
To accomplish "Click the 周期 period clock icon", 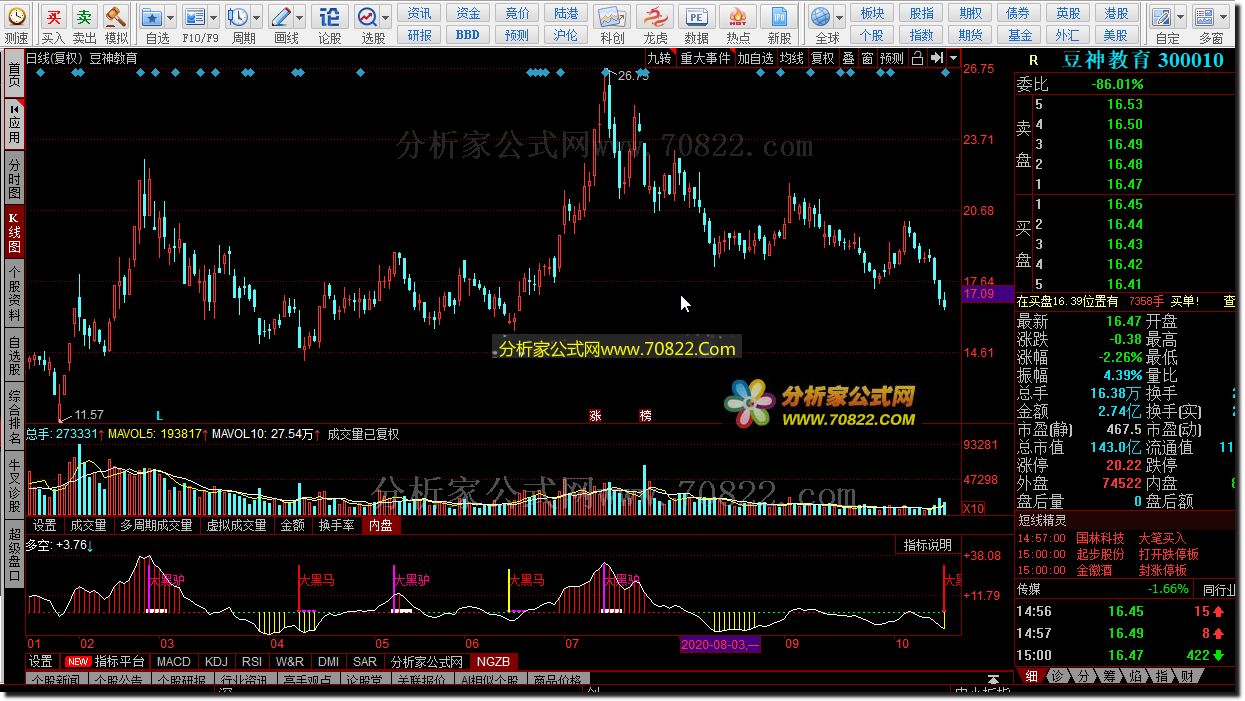I will click(238, 17).
